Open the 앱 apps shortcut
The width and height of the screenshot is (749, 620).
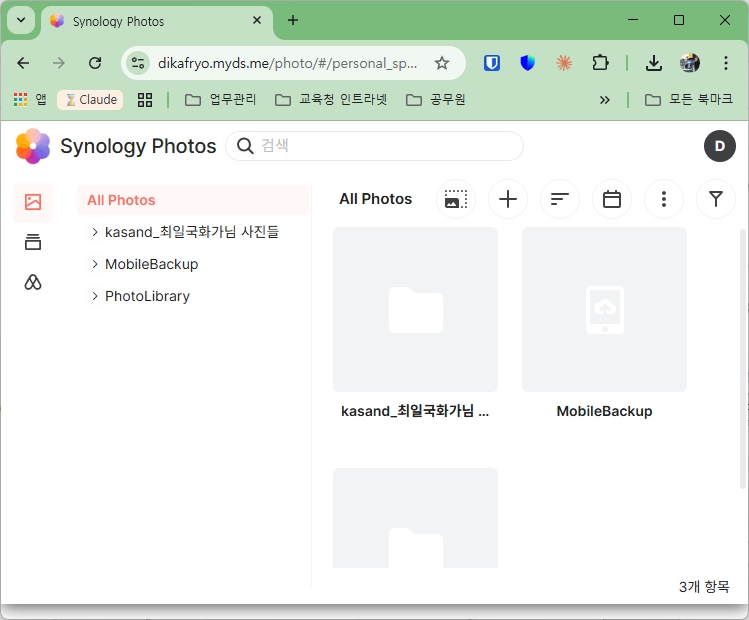click(30, 99)
